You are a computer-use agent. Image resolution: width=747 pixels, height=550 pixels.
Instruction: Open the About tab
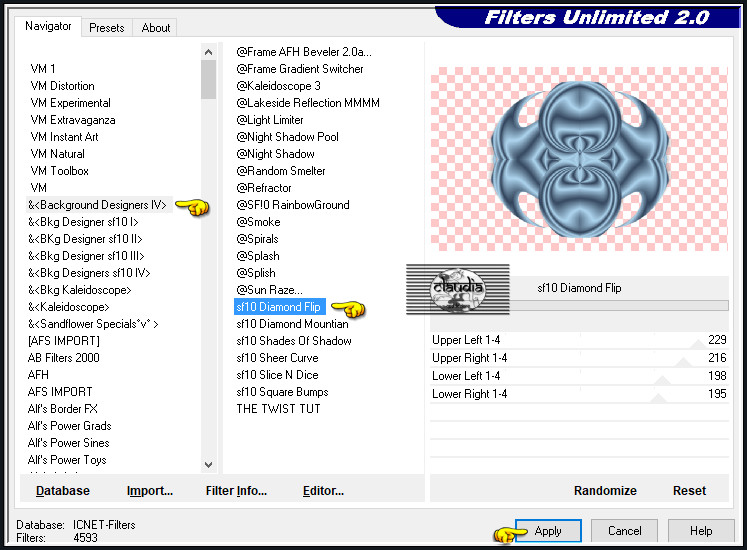pos(155,28)
